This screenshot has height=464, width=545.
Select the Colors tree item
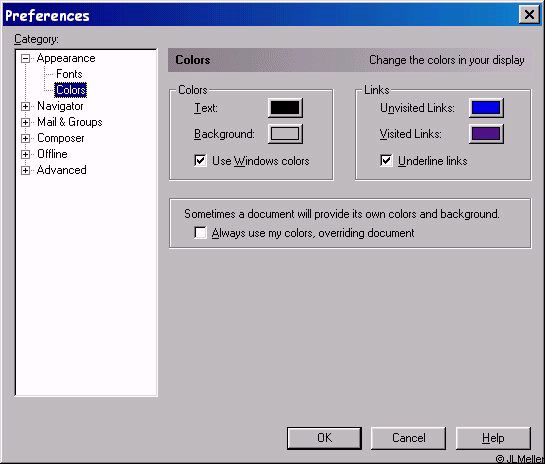tap(71, 90)
